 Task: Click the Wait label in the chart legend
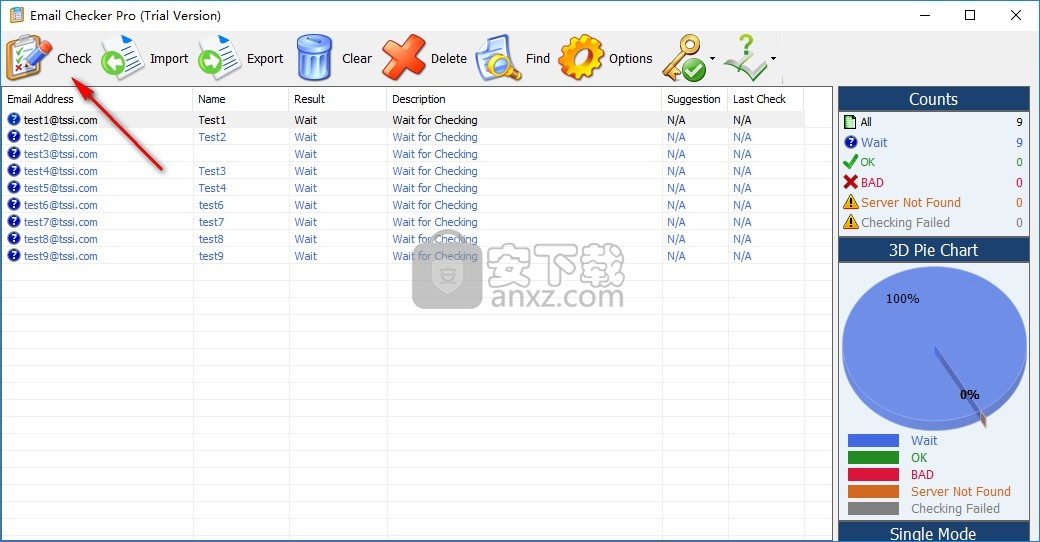(x=924, y=440)
